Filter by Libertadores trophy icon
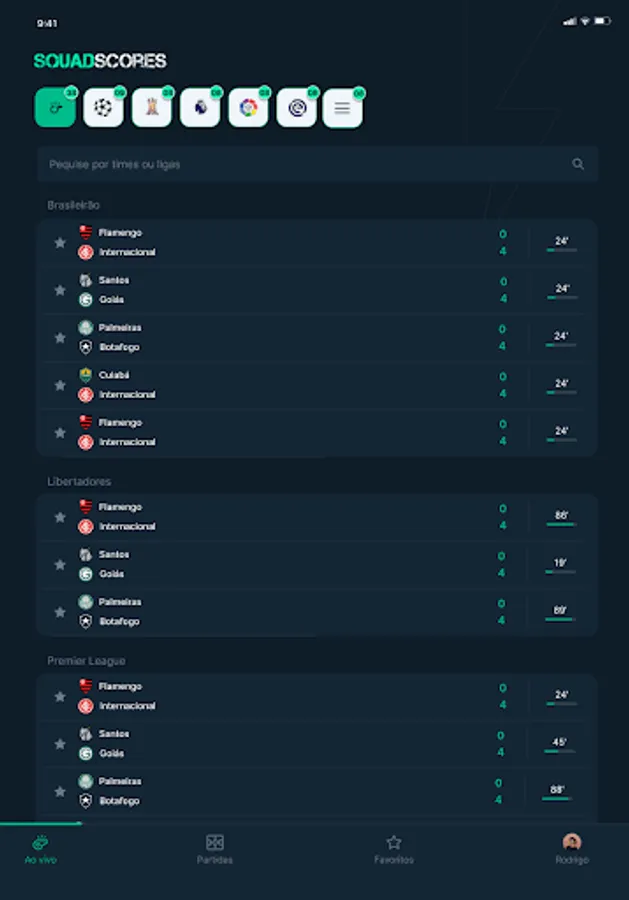The image size is (629, 900). [151, 108]
